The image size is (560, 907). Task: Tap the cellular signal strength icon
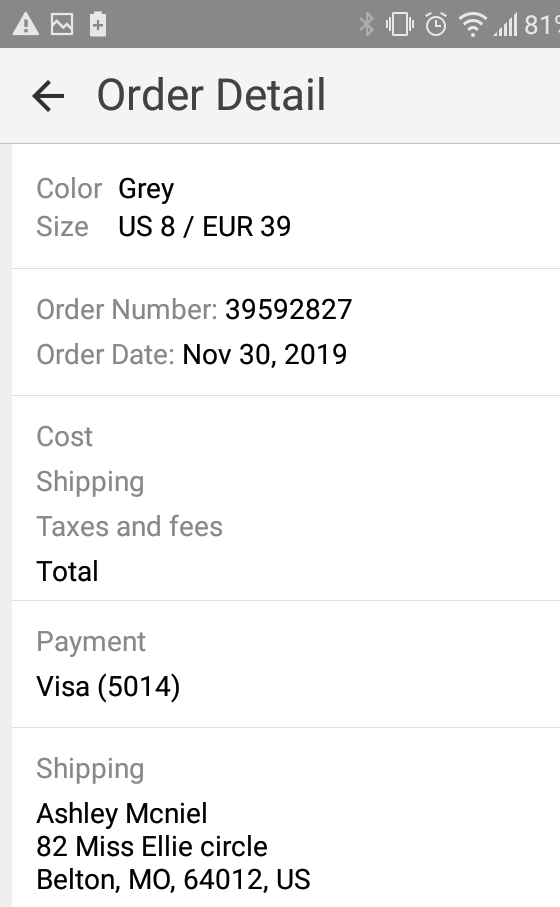pos(506,25)
